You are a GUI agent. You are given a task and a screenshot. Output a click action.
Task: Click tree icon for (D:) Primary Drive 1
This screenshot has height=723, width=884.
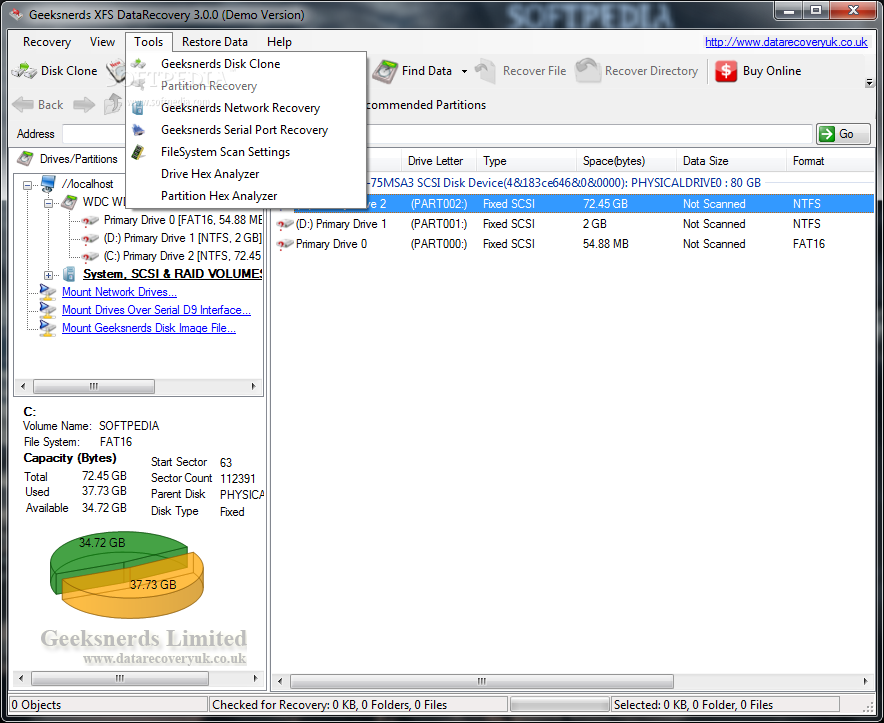click(90, 239)
